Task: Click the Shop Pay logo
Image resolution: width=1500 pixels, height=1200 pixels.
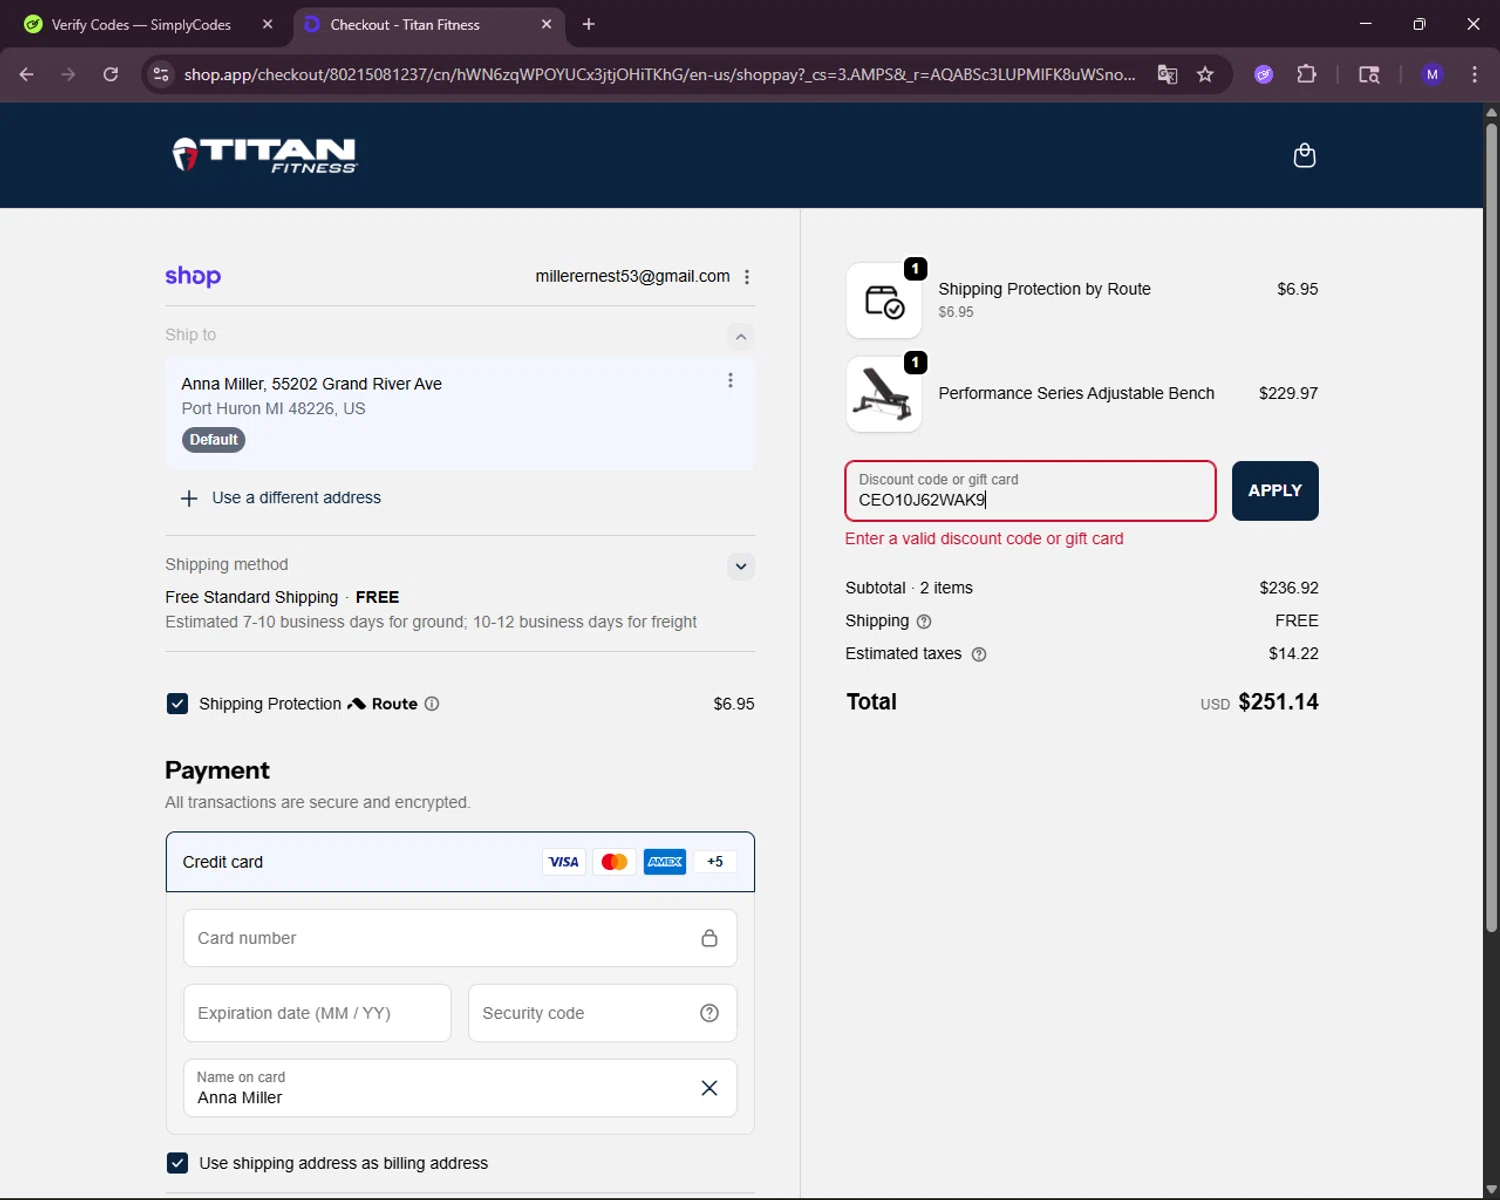Action: coord(193,276)
